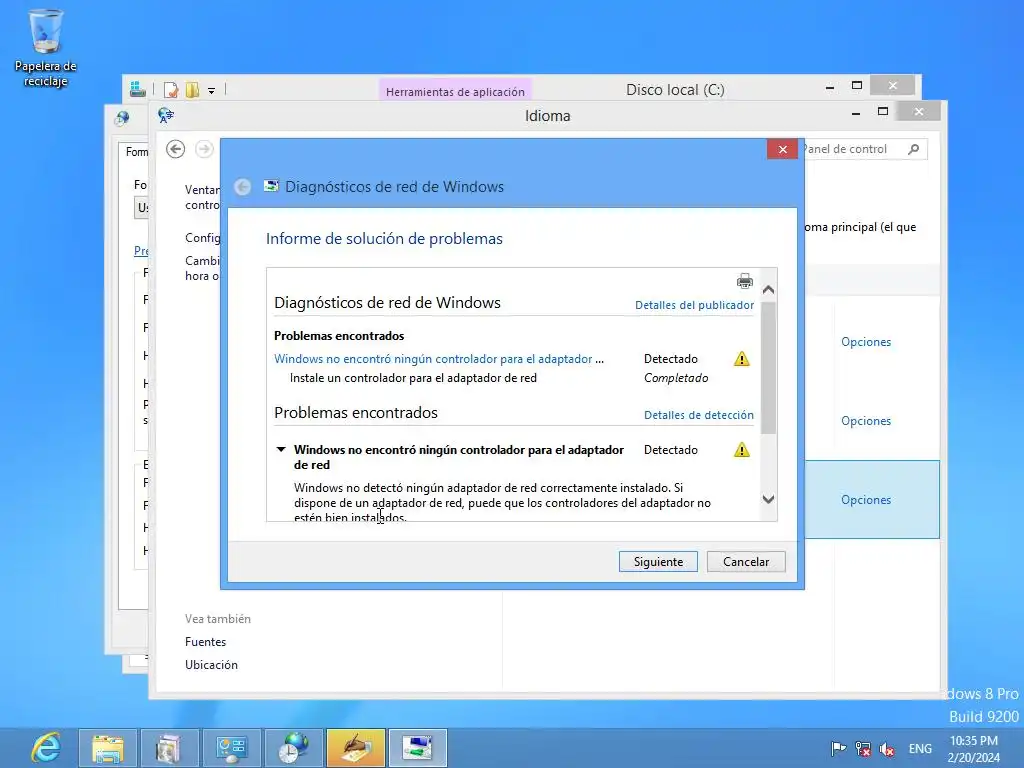
Task: Open the Fuentes link under Vea también
Action: point(205,642)
